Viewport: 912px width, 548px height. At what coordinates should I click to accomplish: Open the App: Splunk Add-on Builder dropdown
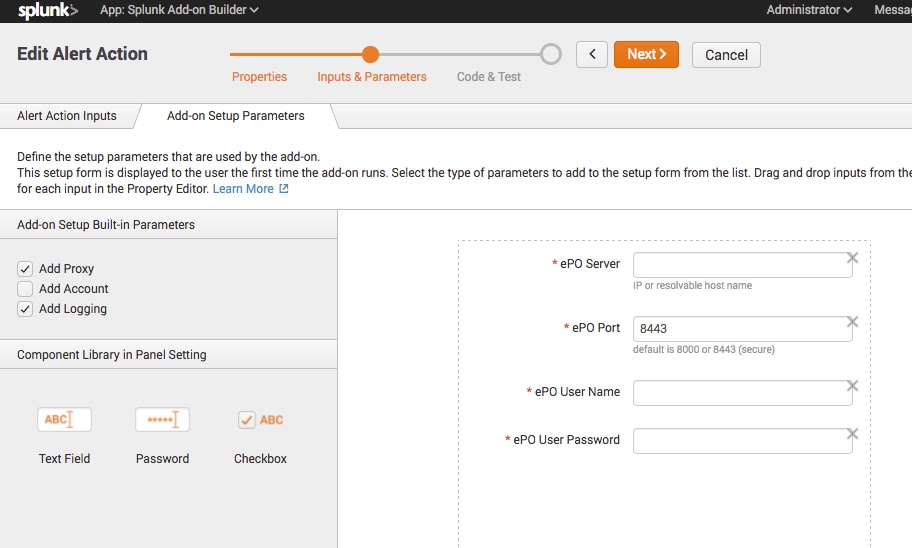point(179,10)
